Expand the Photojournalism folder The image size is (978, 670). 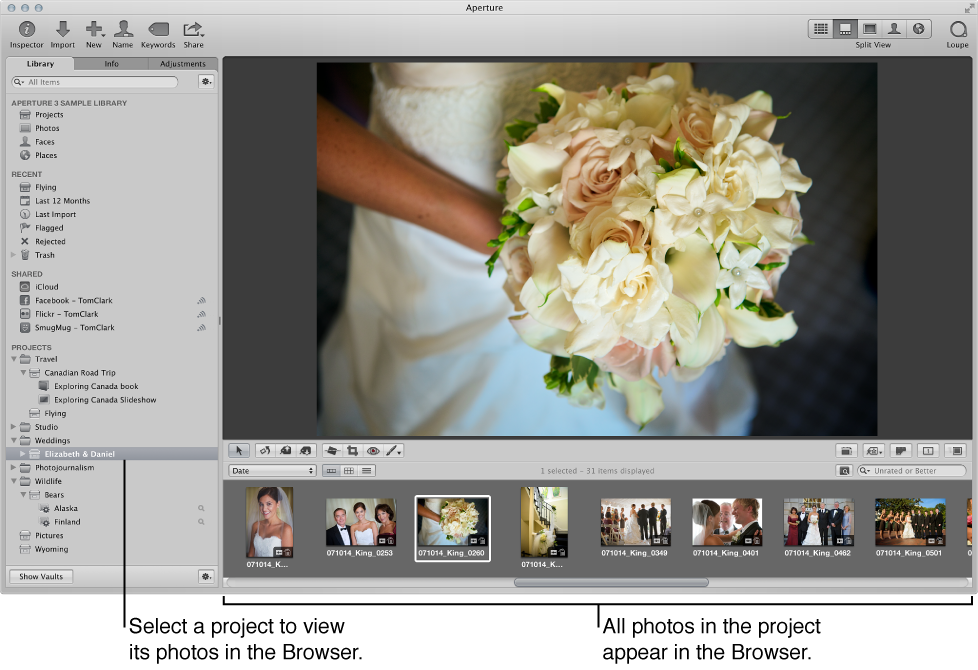[14, 467]
